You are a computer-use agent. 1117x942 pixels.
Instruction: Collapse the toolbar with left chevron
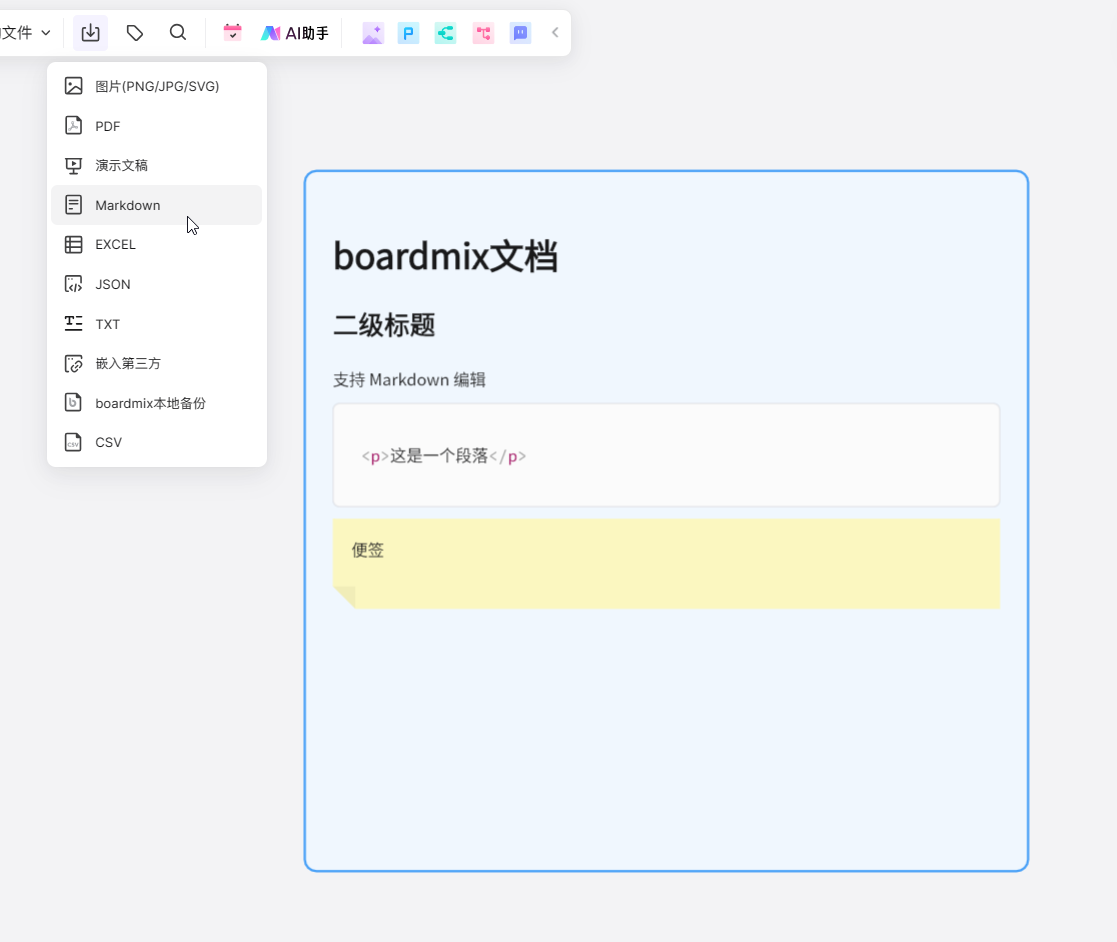555,33
